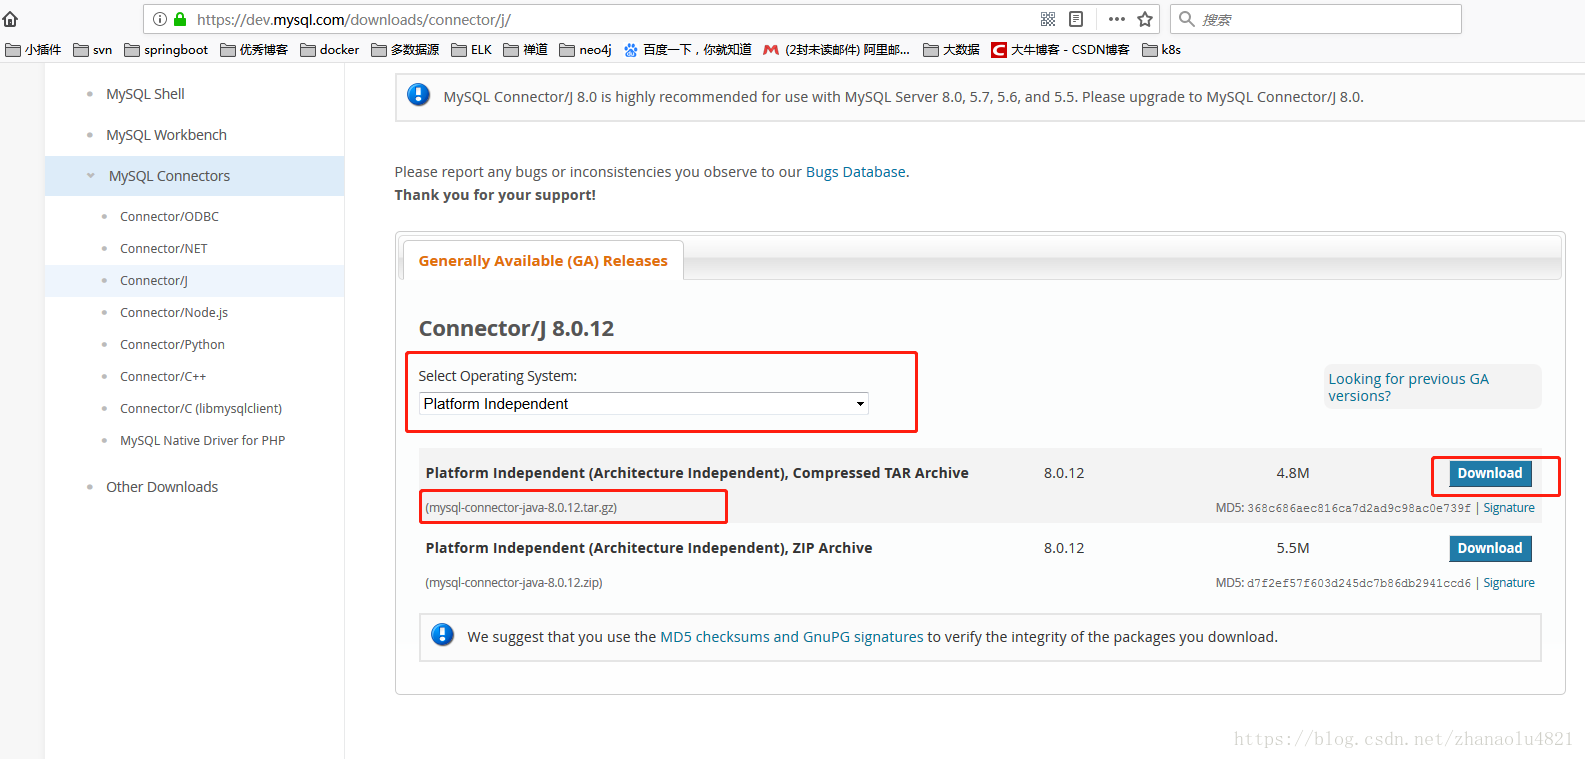The height and width of the screenshot is (759, 1585).
Task: Open the 小插件 bookmark folder
Action: pyautogui.click(x=33, y=50)
